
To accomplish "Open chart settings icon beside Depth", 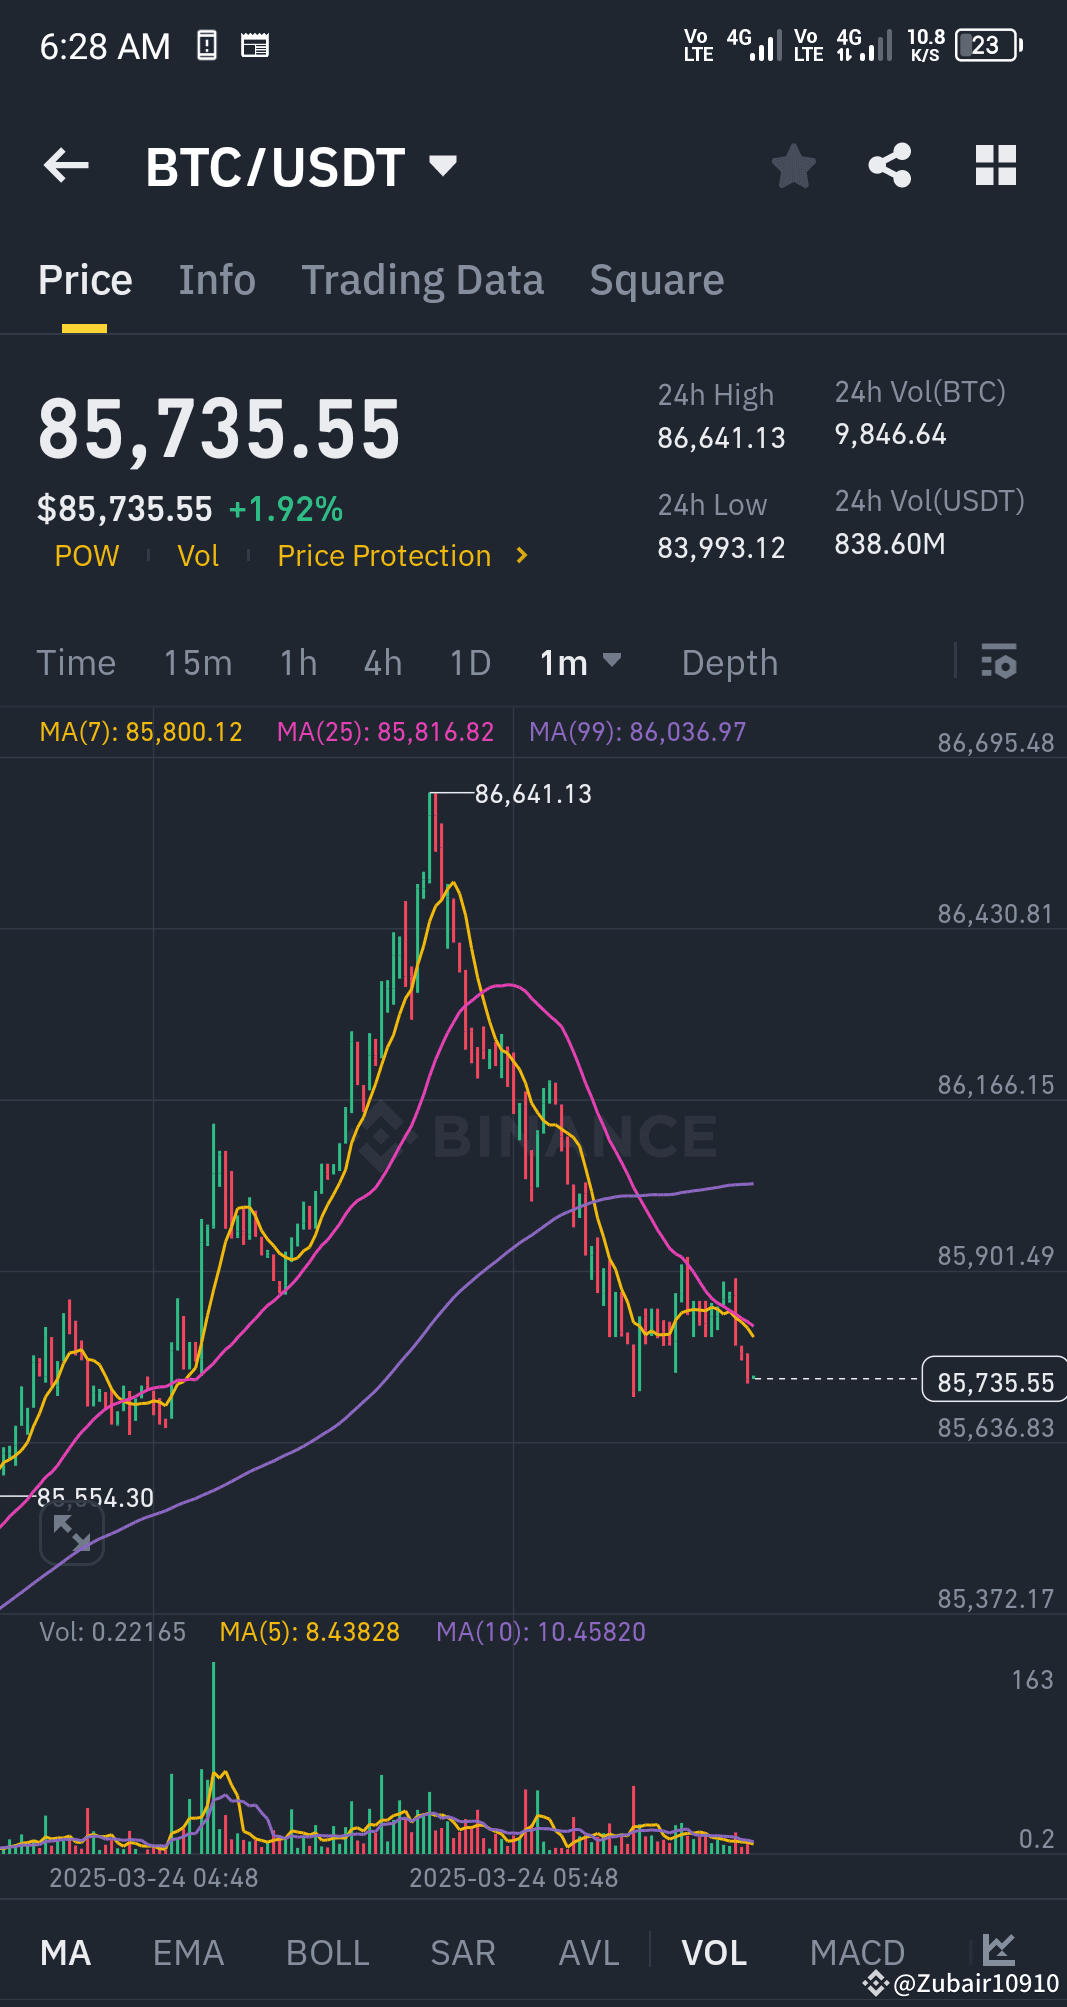I will click(998, 662).
